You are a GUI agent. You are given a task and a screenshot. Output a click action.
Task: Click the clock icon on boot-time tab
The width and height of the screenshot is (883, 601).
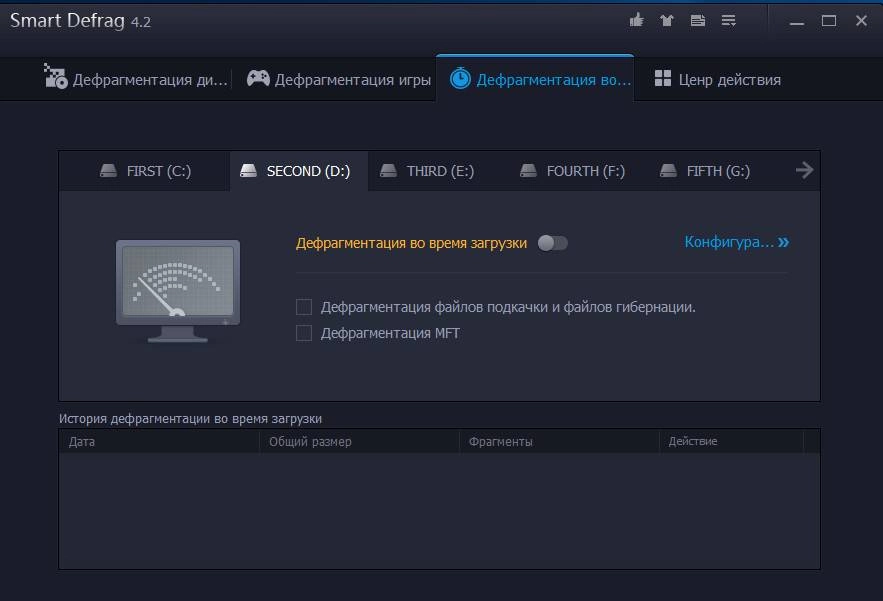460,78
